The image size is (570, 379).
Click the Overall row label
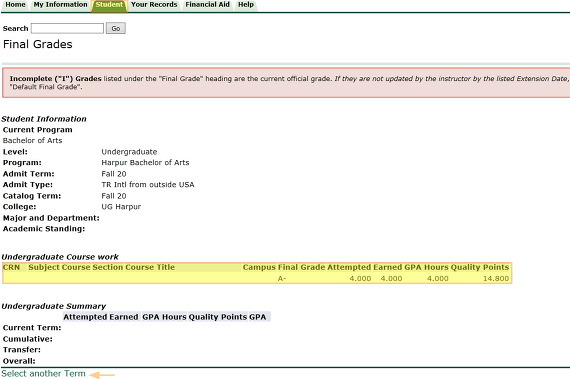click(x=19, y=361)
